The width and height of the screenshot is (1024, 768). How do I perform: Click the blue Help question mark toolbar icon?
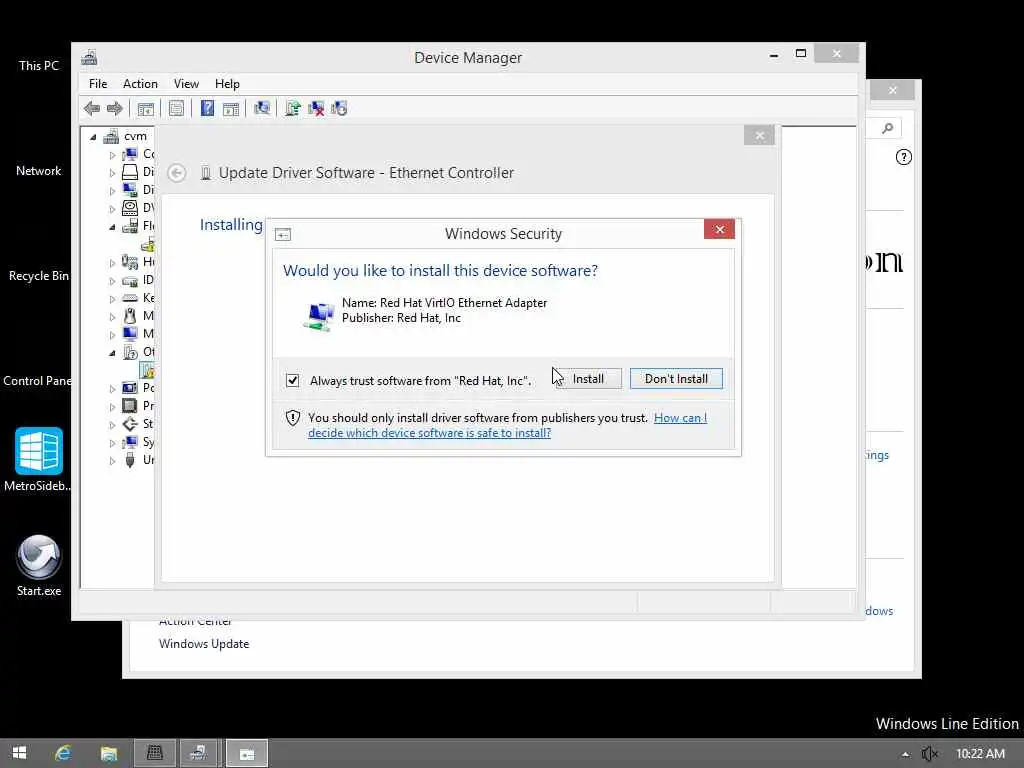point(207,108)
